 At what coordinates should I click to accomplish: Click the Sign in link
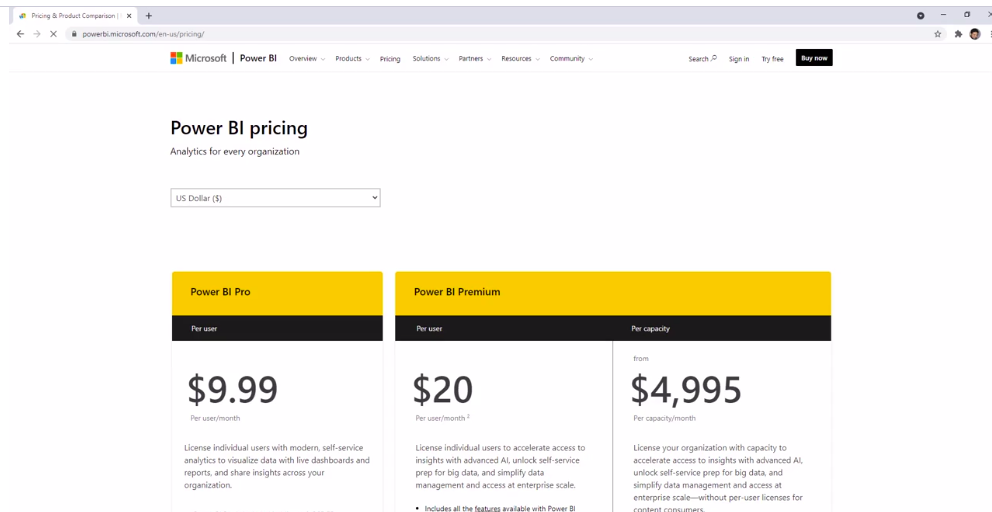(x=738, y=59)
